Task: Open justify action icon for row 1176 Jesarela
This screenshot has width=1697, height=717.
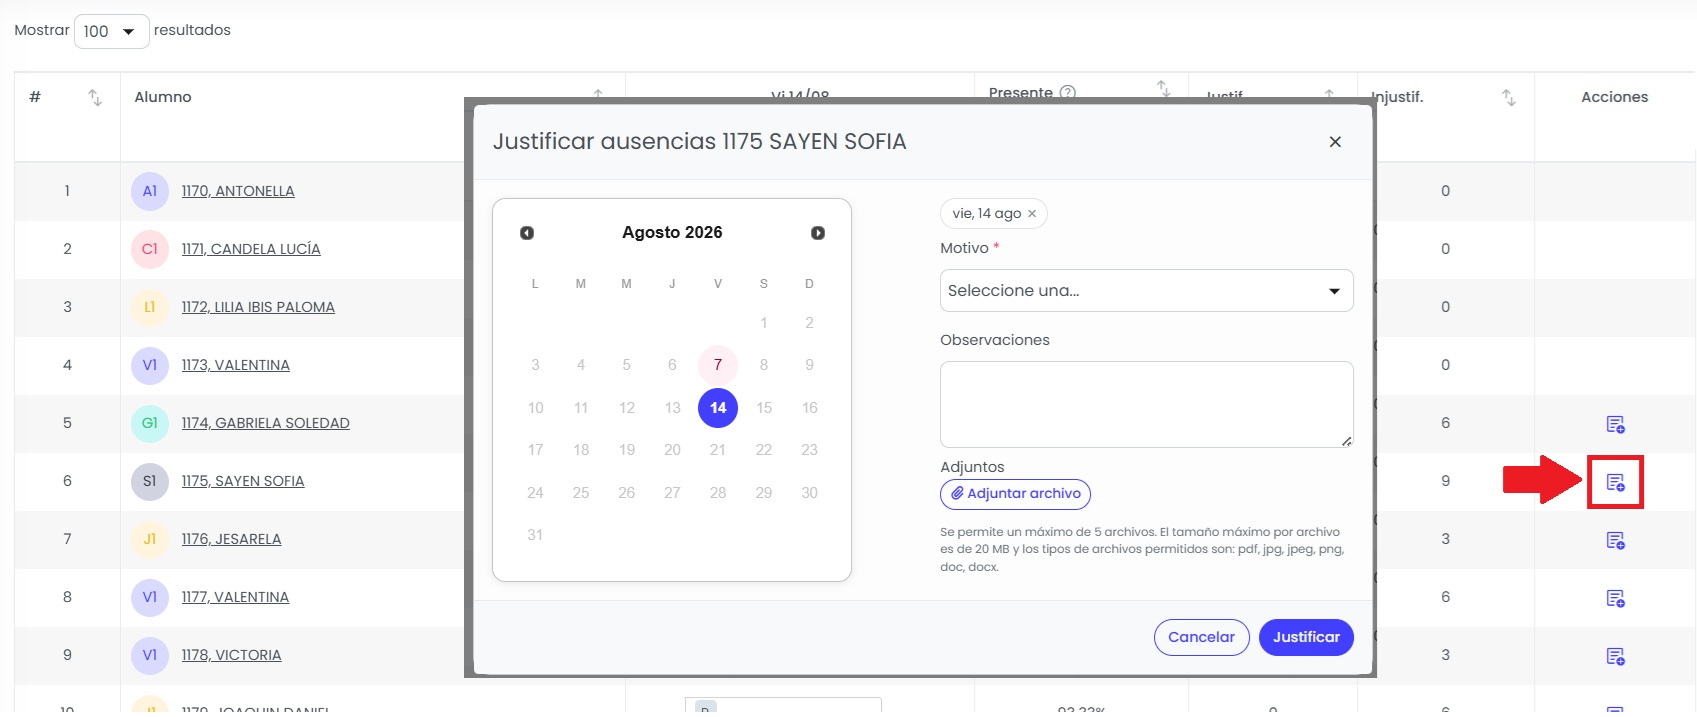Action: 1615,540
